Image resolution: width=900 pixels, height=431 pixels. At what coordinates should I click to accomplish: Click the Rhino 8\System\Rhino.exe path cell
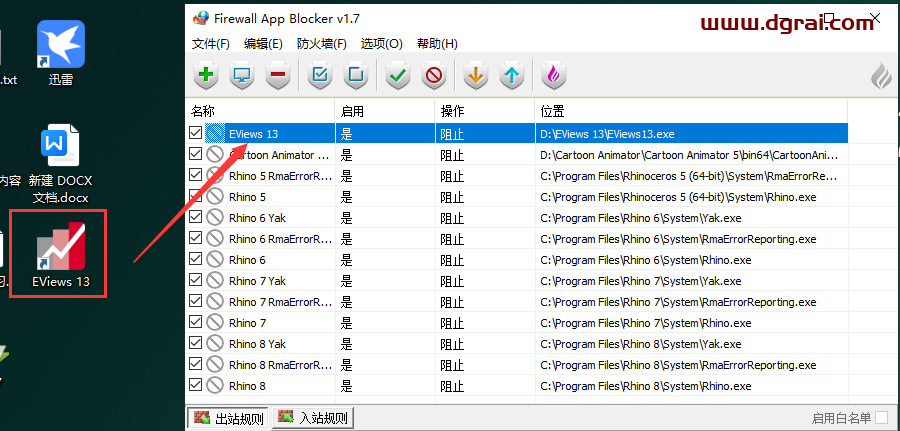(646, 386)
